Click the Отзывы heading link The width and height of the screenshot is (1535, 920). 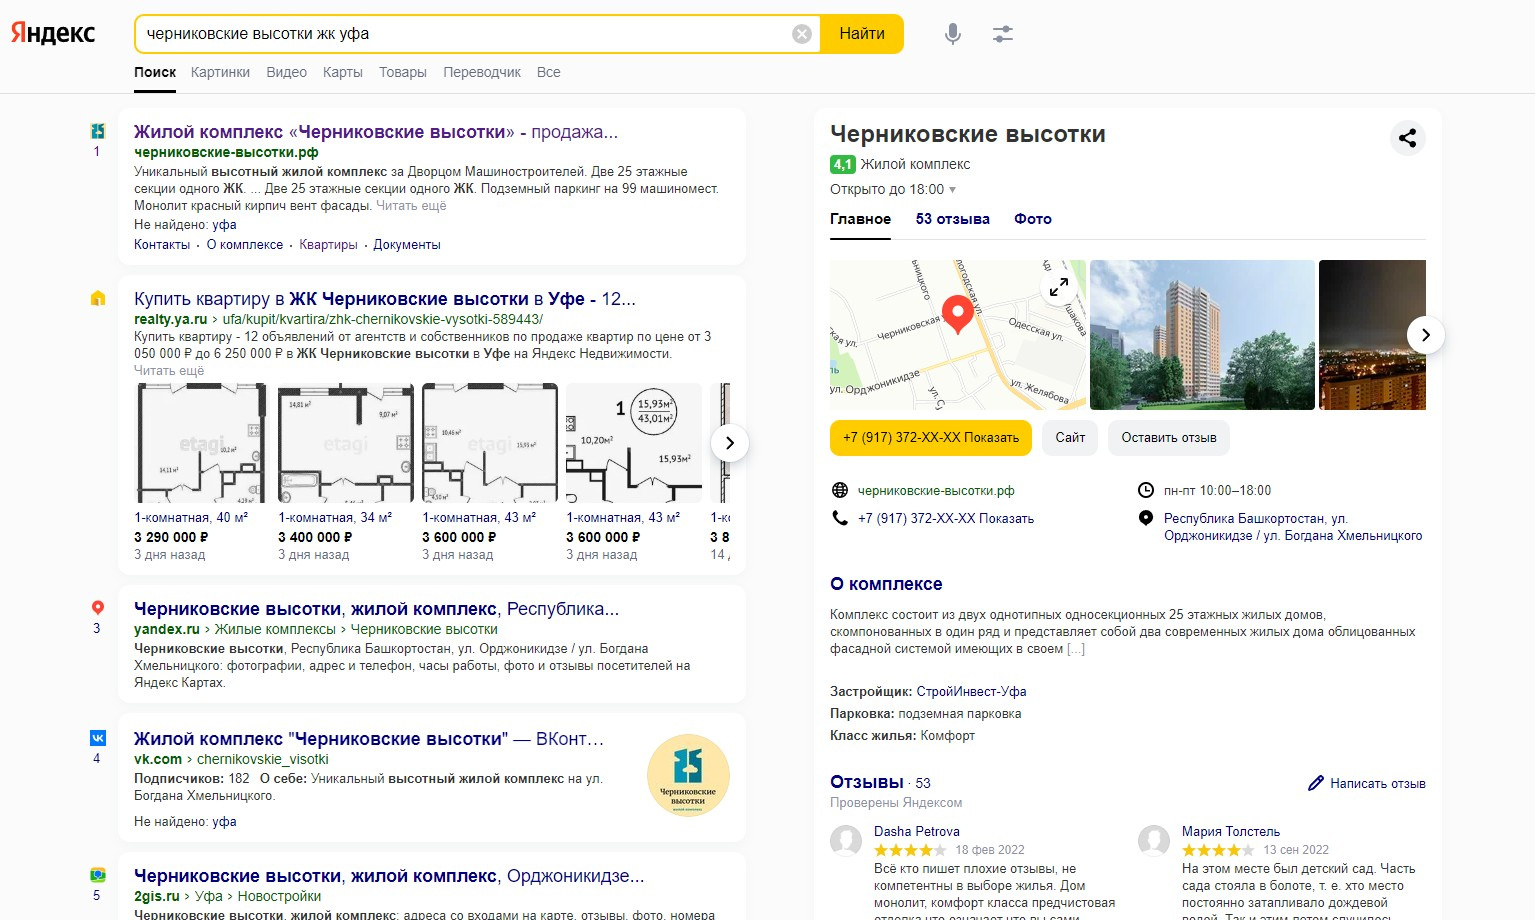pos(867,782)
